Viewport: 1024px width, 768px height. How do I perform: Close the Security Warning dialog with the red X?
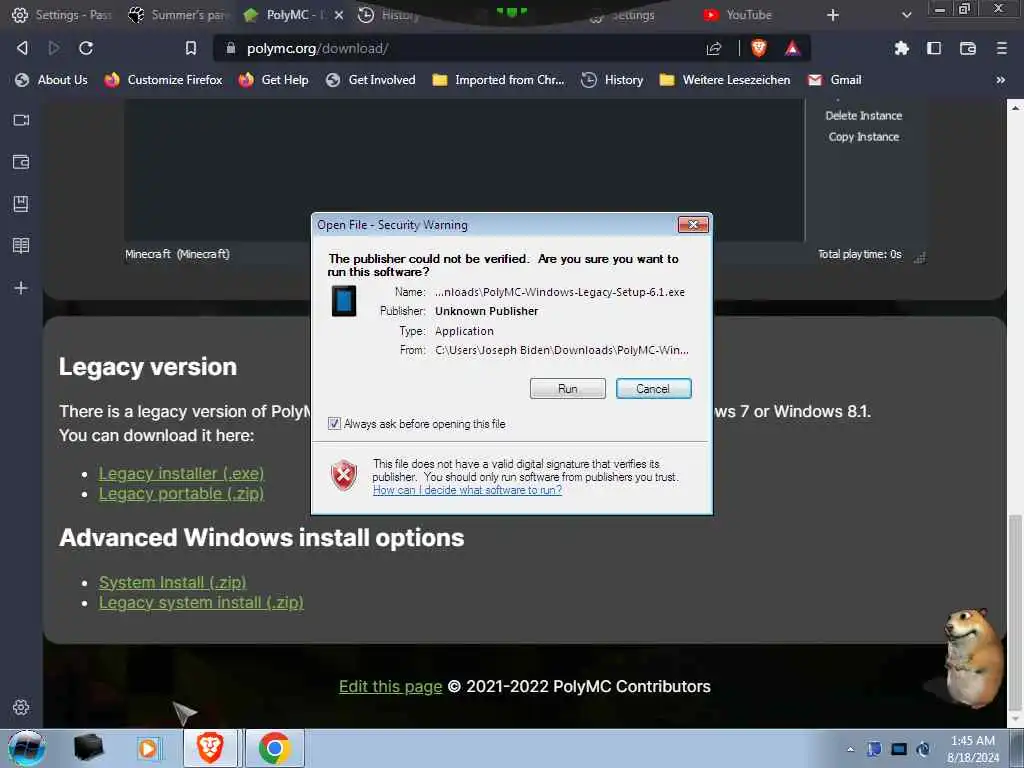click(693, 225)
